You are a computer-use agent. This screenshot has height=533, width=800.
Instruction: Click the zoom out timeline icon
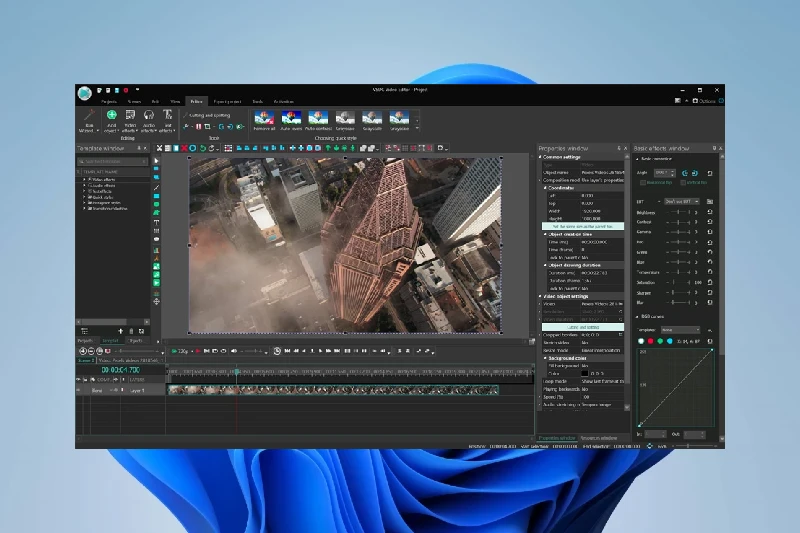tap(91, 351)
